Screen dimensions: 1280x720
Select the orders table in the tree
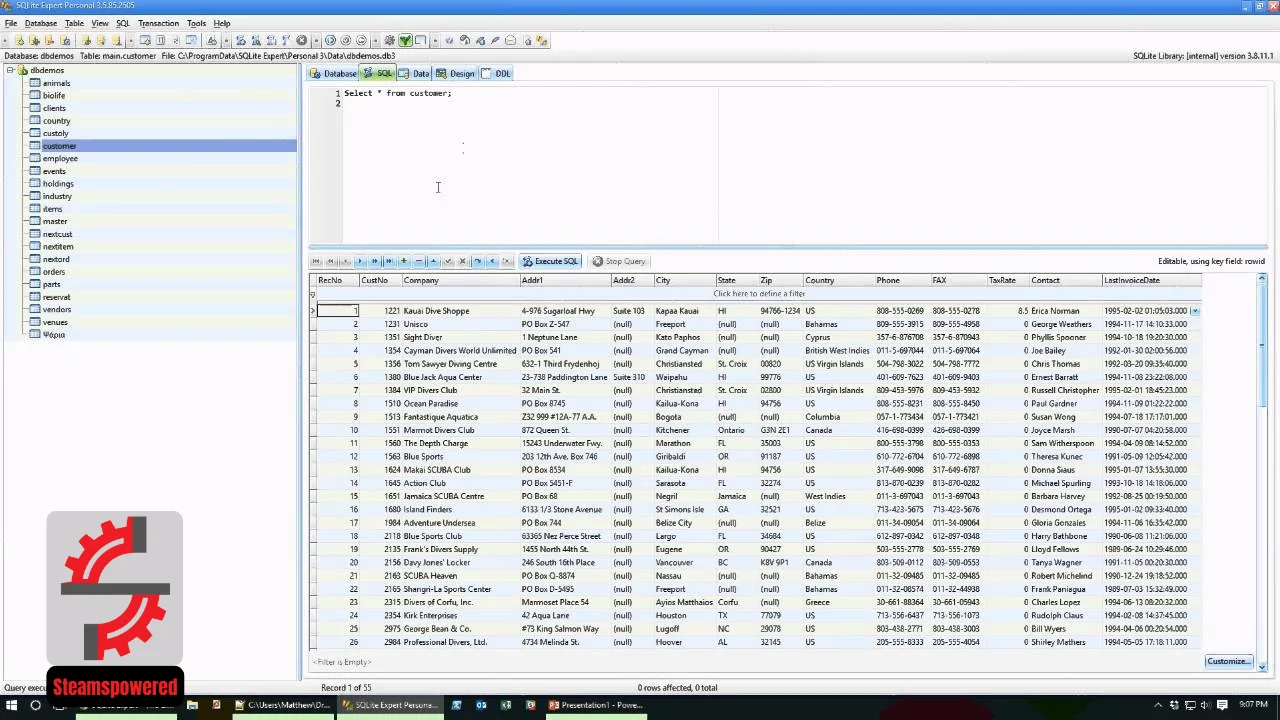54,272
